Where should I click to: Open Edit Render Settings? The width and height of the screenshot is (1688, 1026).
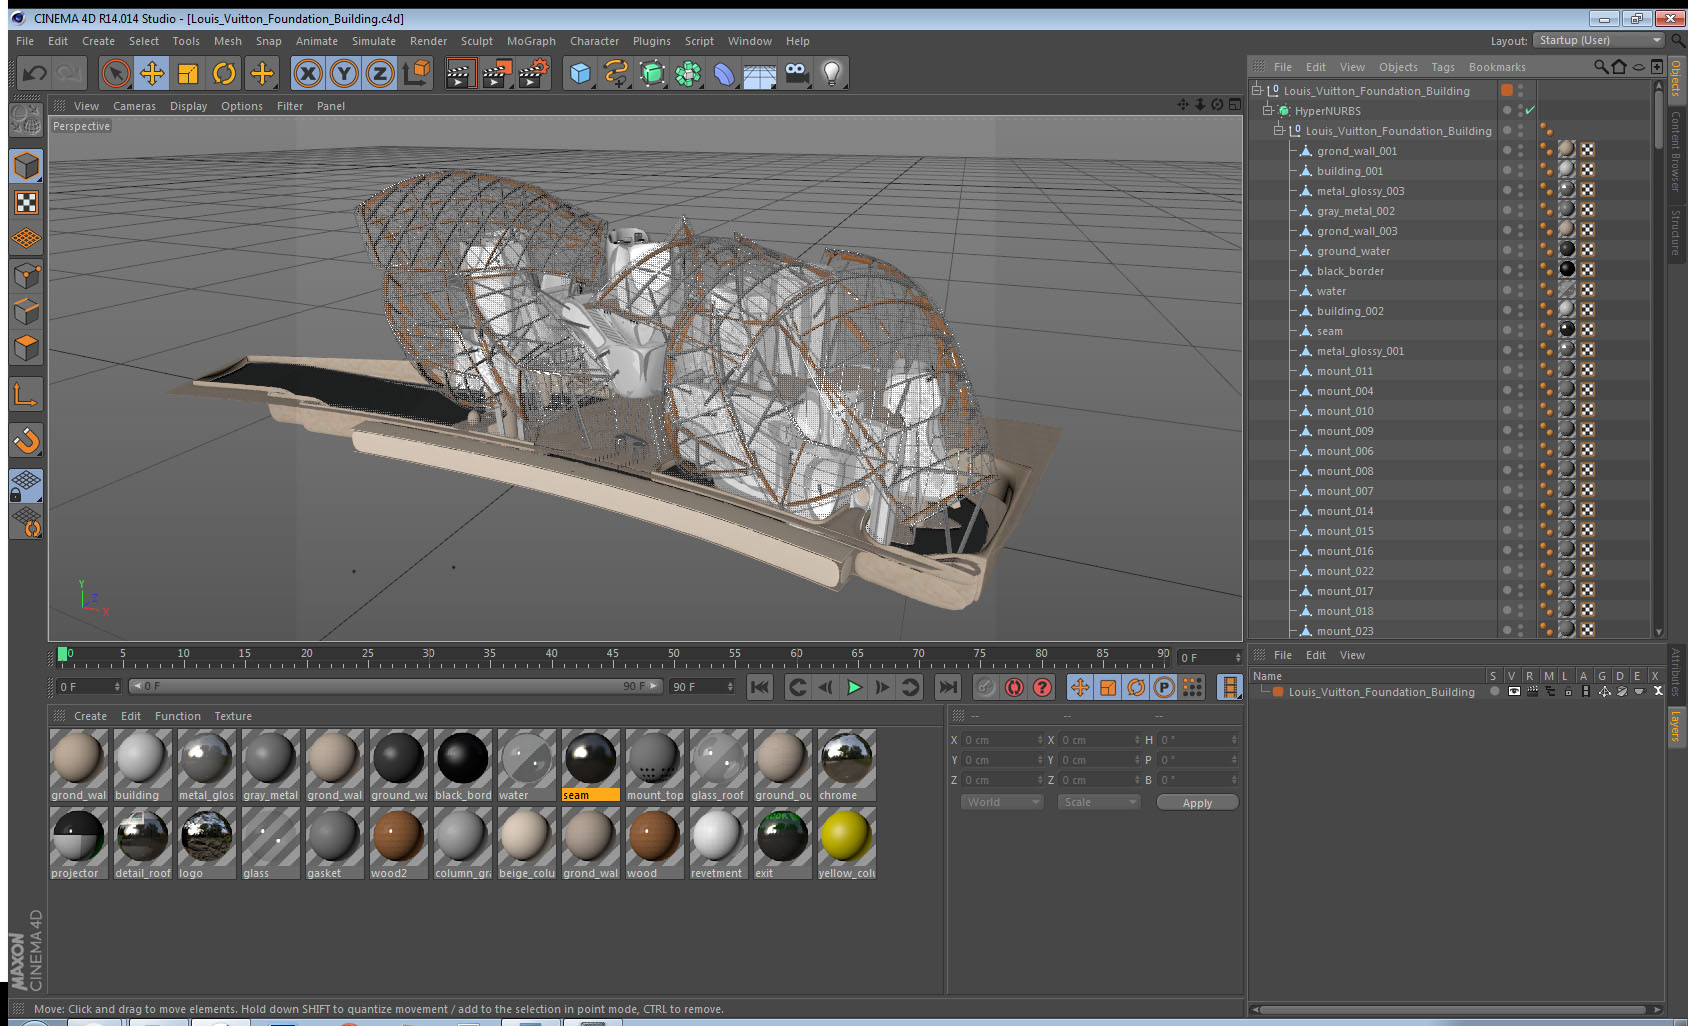coord(533,73)
